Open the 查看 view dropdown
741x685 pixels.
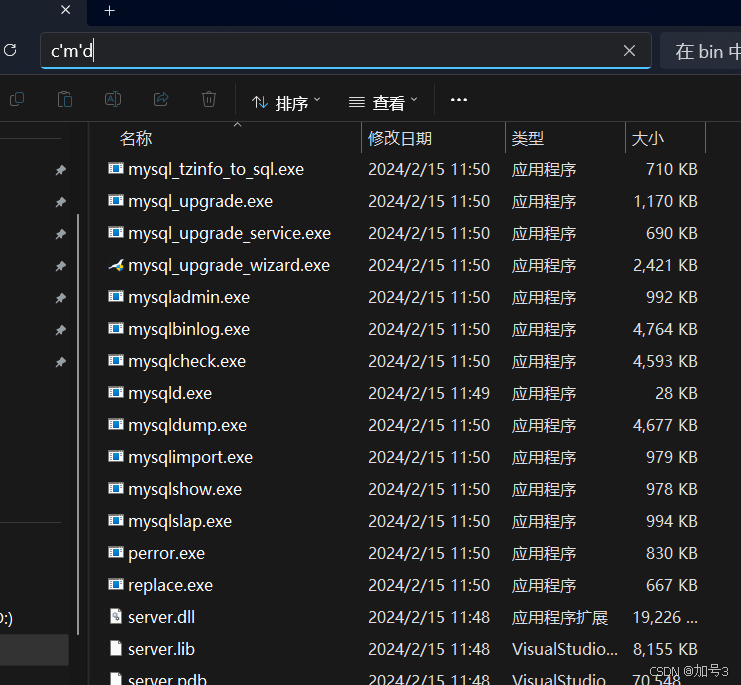click(383, 102)
